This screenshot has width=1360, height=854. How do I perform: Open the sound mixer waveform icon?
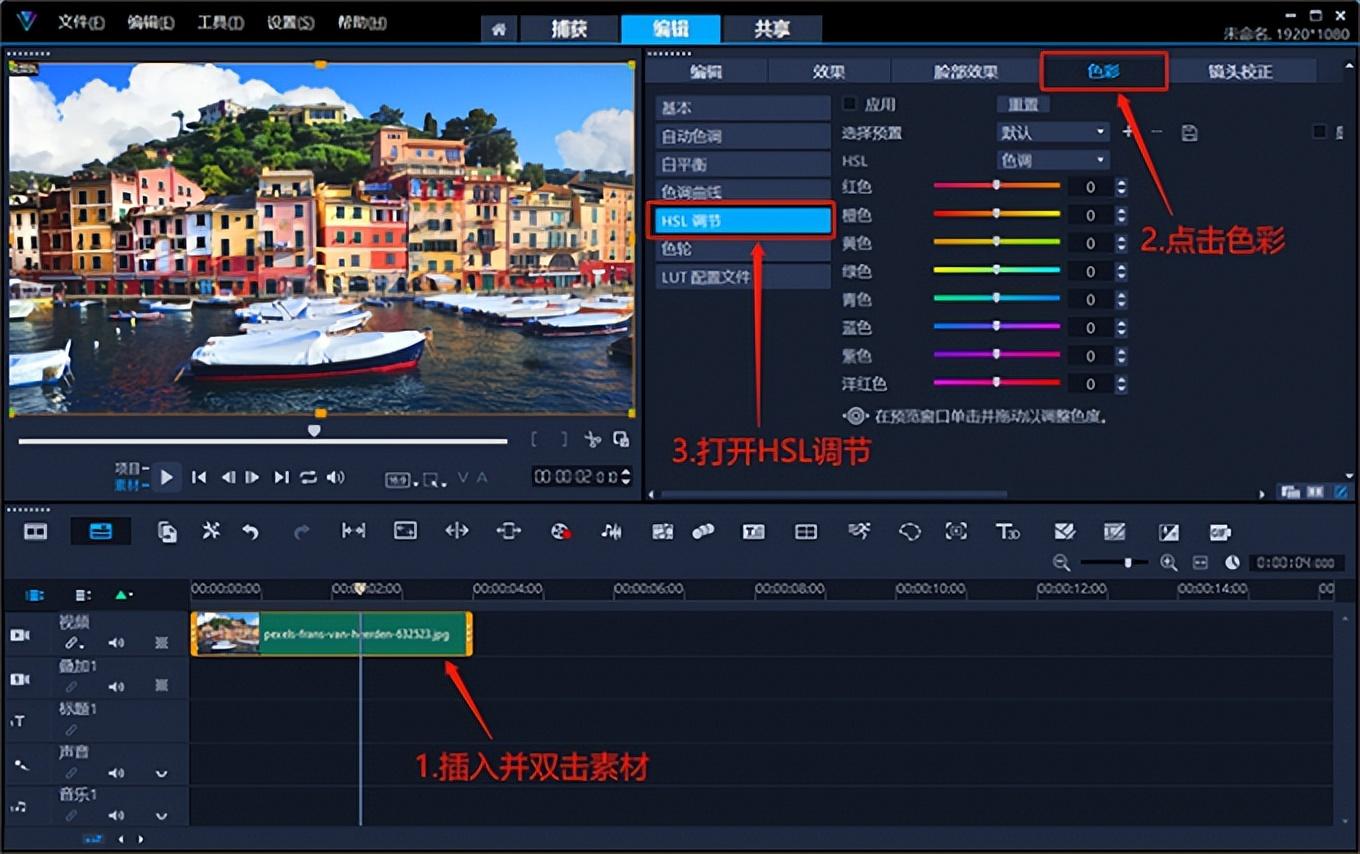(x=611, y=532)
